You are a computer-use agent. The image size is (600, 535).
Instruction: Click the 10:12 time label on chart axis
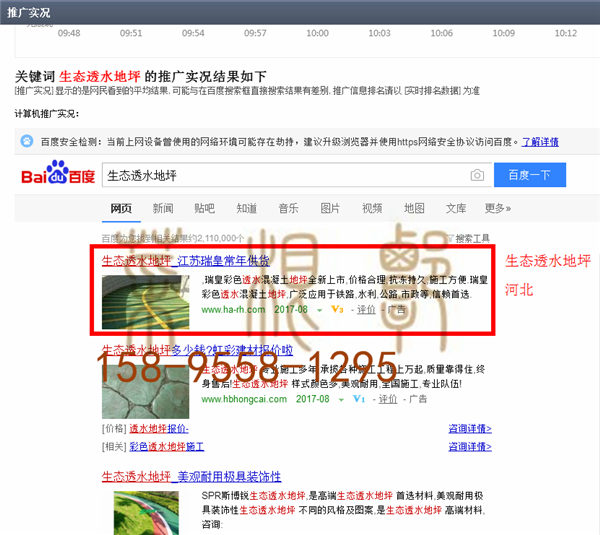pos(566,33)
